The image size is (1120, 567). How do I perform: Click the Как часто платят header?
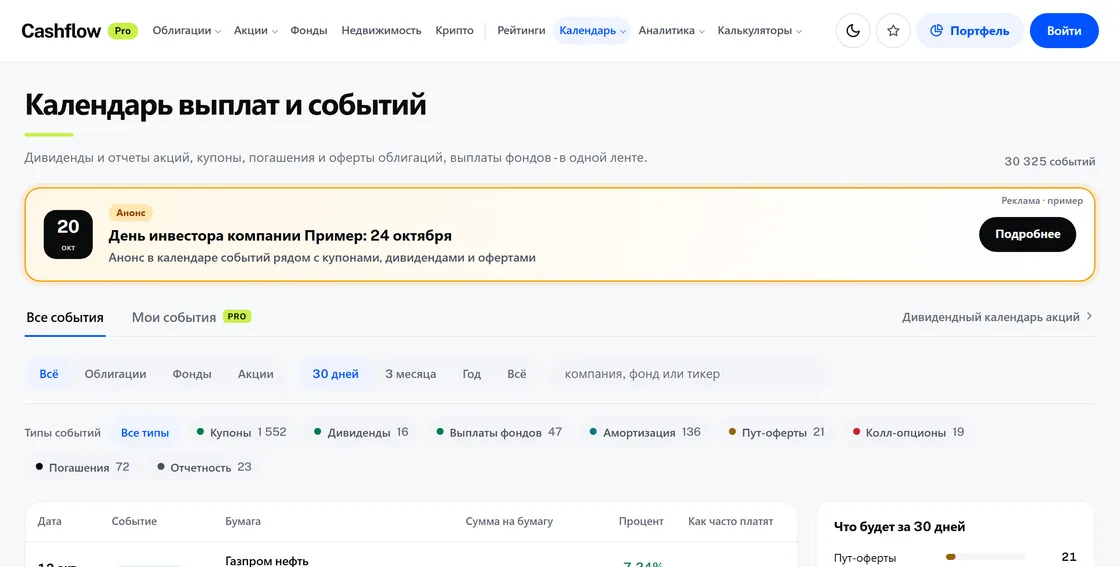pyautogui.click(x=730, y=521)
